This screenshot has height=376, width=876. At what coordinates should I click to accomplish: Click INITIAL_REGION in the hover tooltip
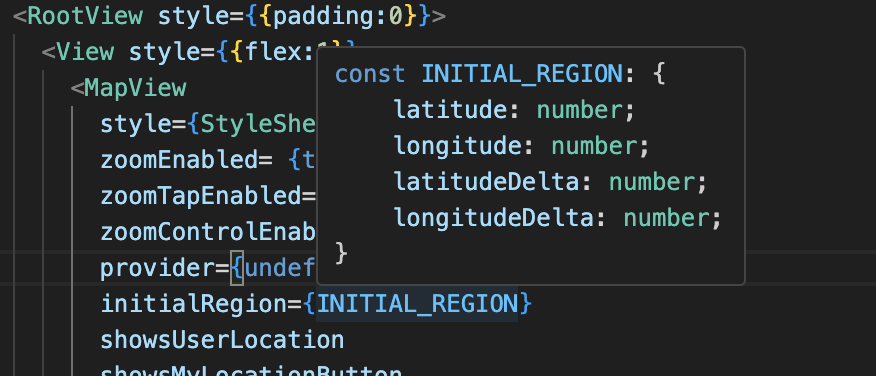tap(522, 74)
